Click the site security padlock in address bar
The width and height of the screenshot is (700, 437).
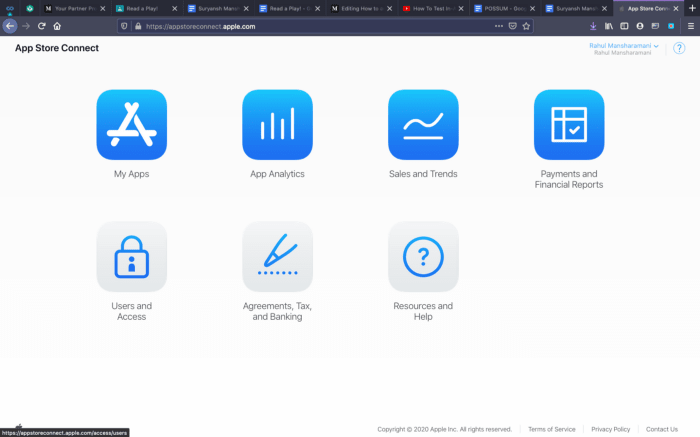pos(138,26)
